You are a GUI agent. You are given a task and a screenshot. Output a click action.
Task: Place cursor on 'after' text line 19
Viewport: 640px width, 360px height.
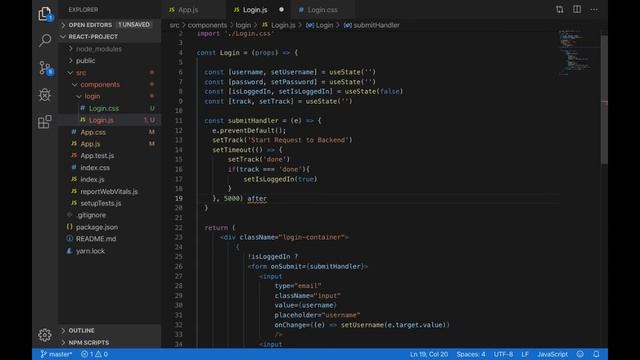point(257,198)
